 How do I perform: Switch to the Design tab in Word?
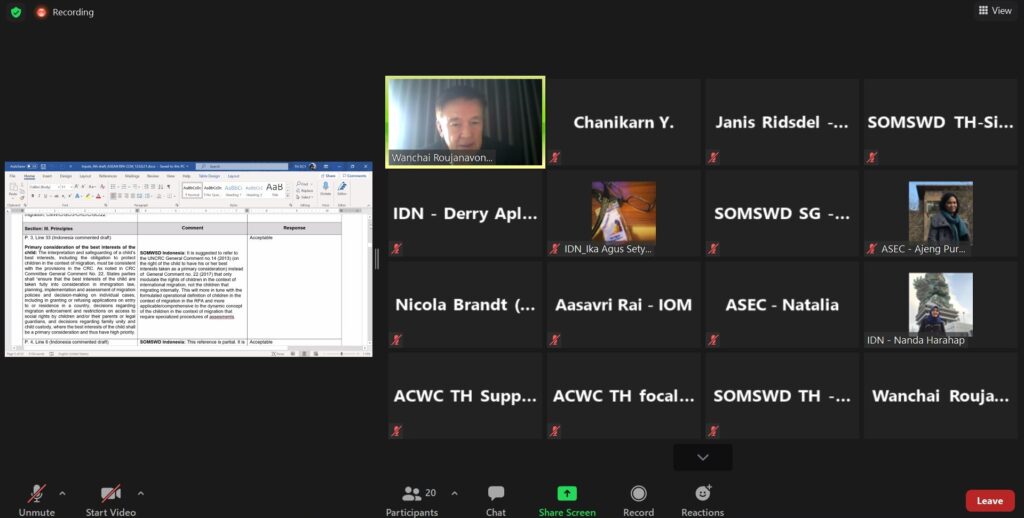click(x=66, y=176)
